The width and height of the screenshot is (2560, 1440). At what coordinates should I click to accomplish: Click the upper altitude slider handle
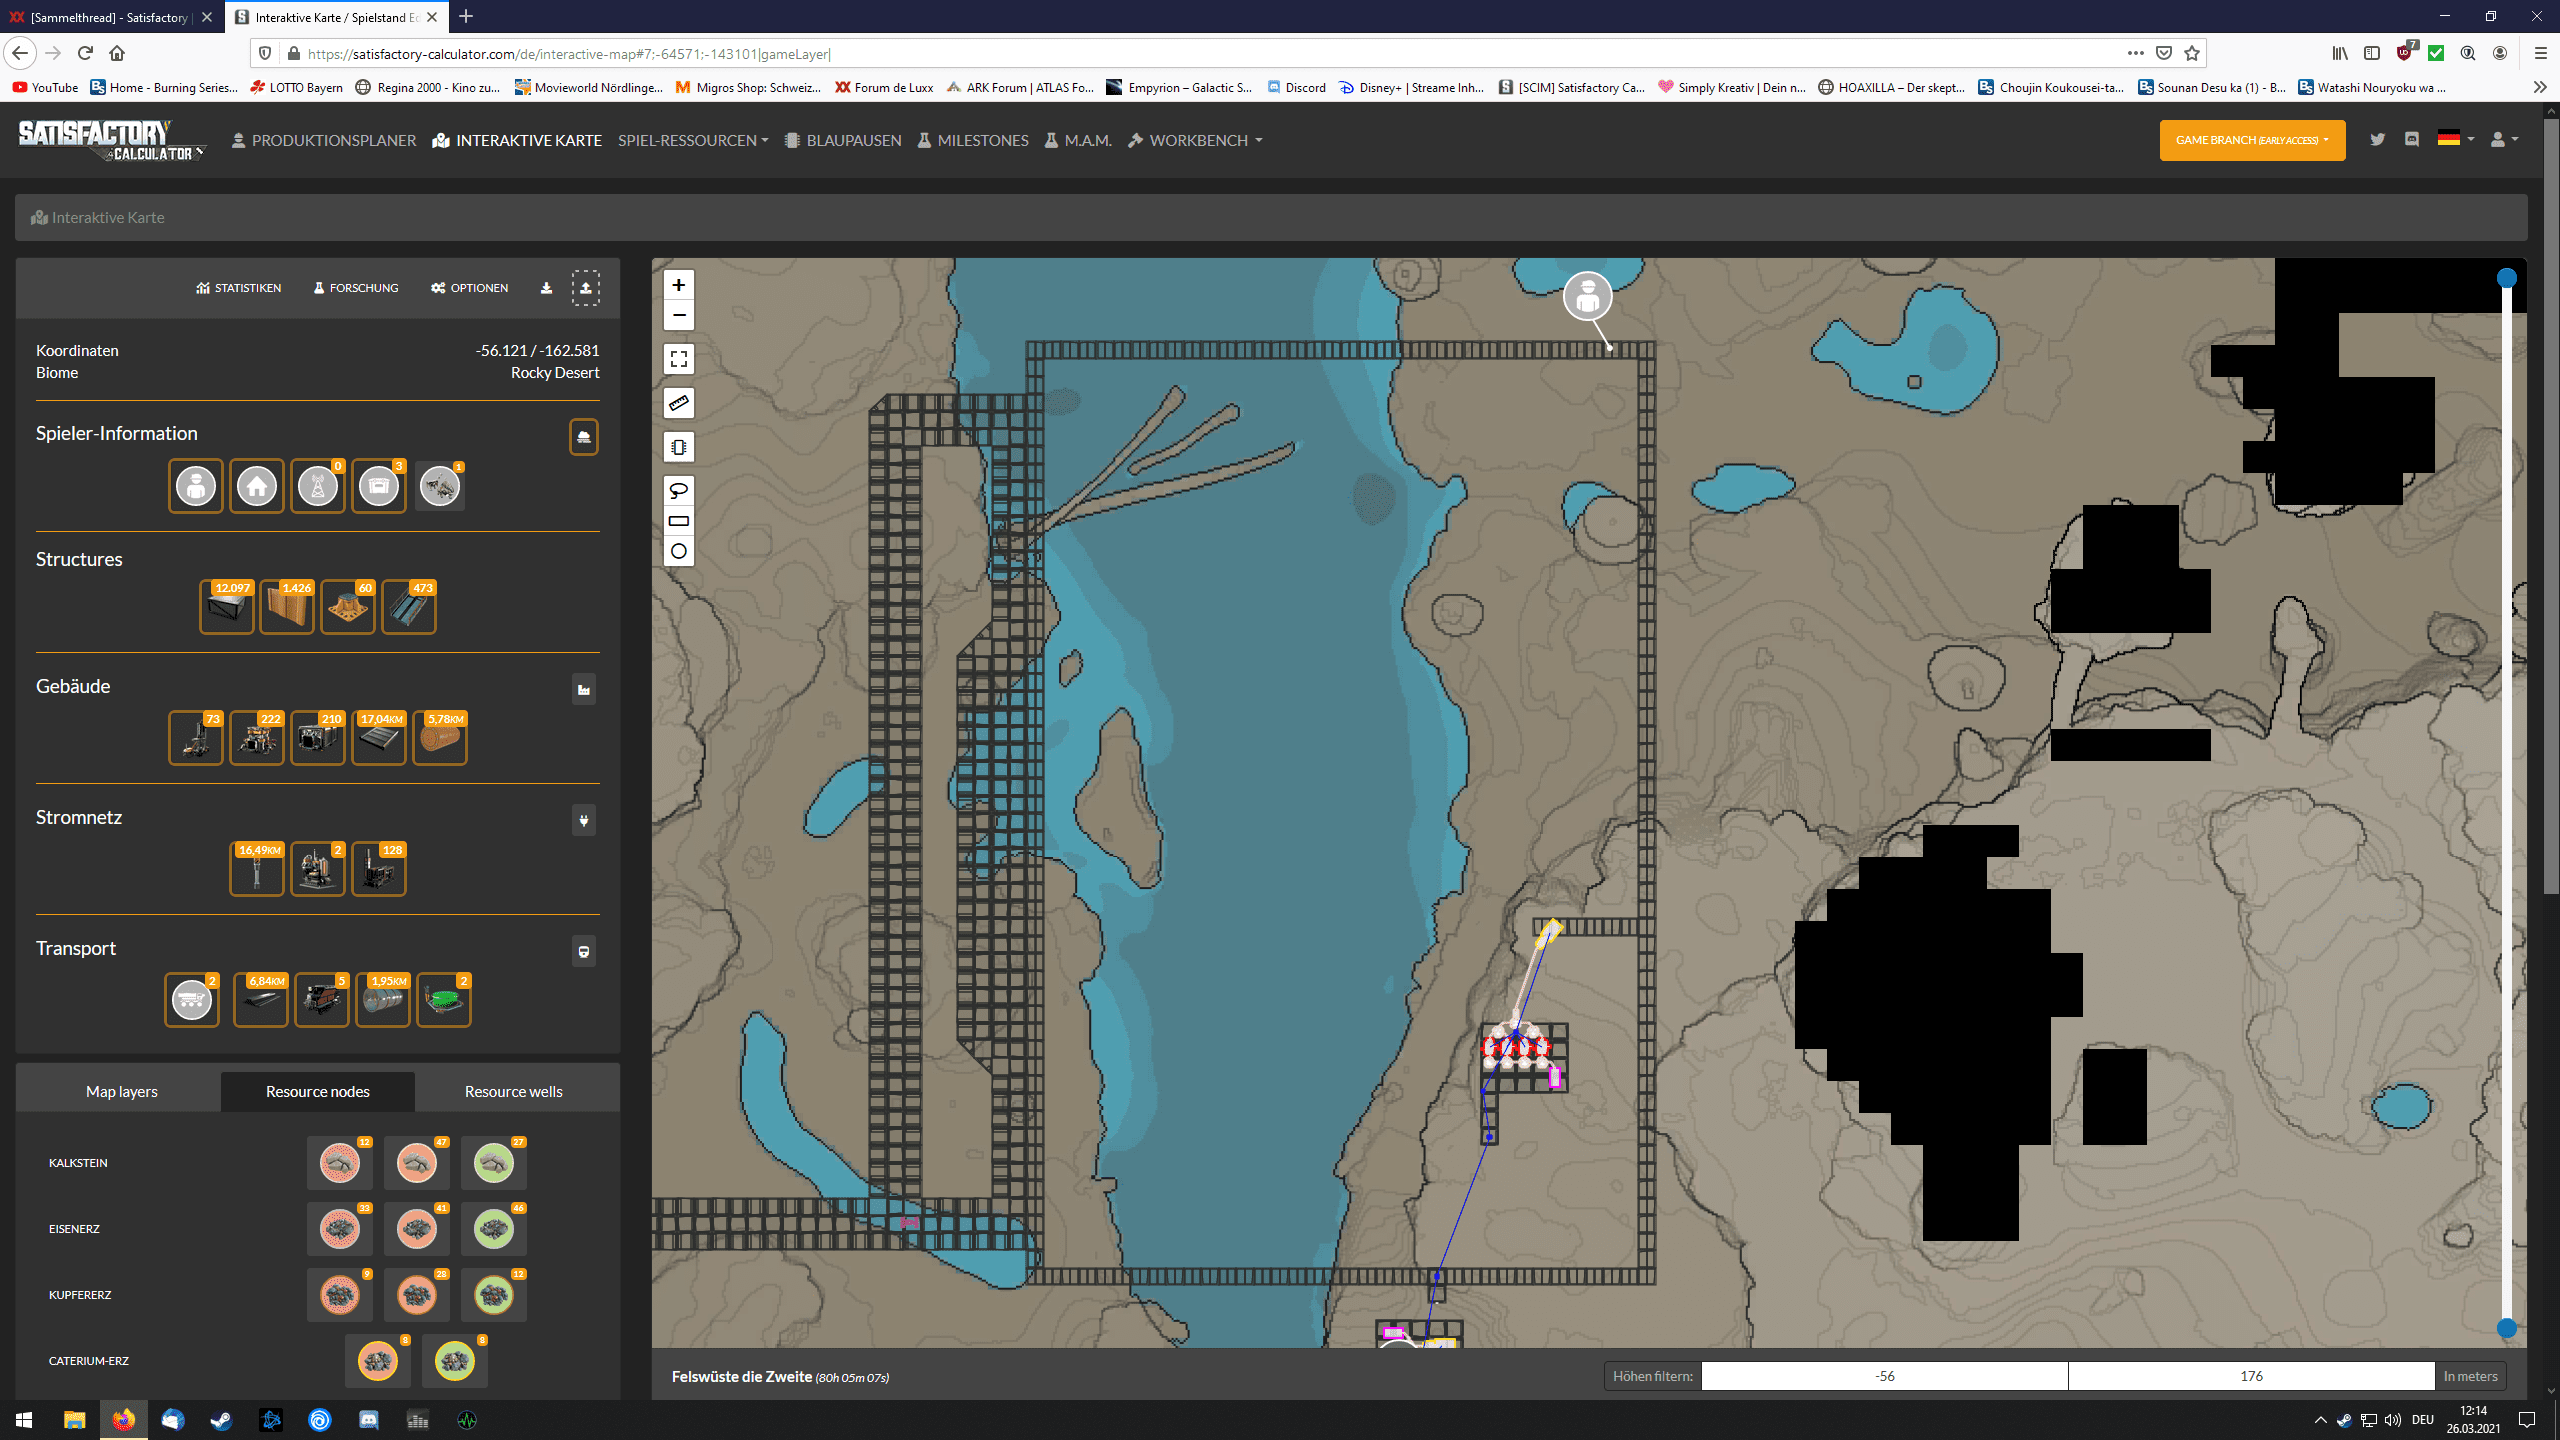2506,278
